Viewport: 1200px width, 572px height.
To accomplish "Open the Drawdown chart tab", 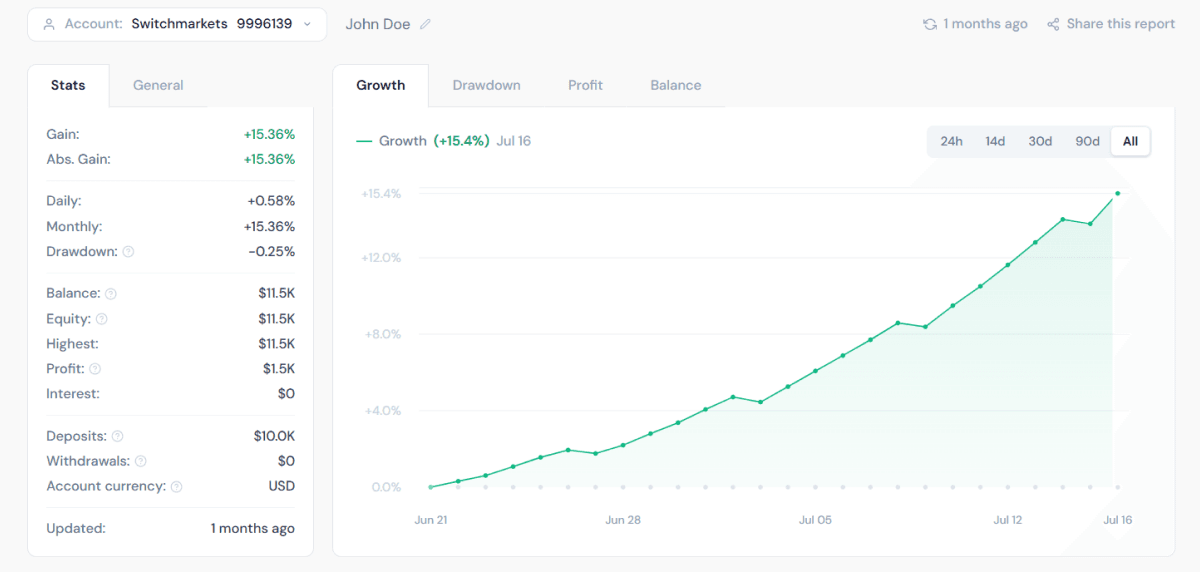I will click(x=486, y=85).
